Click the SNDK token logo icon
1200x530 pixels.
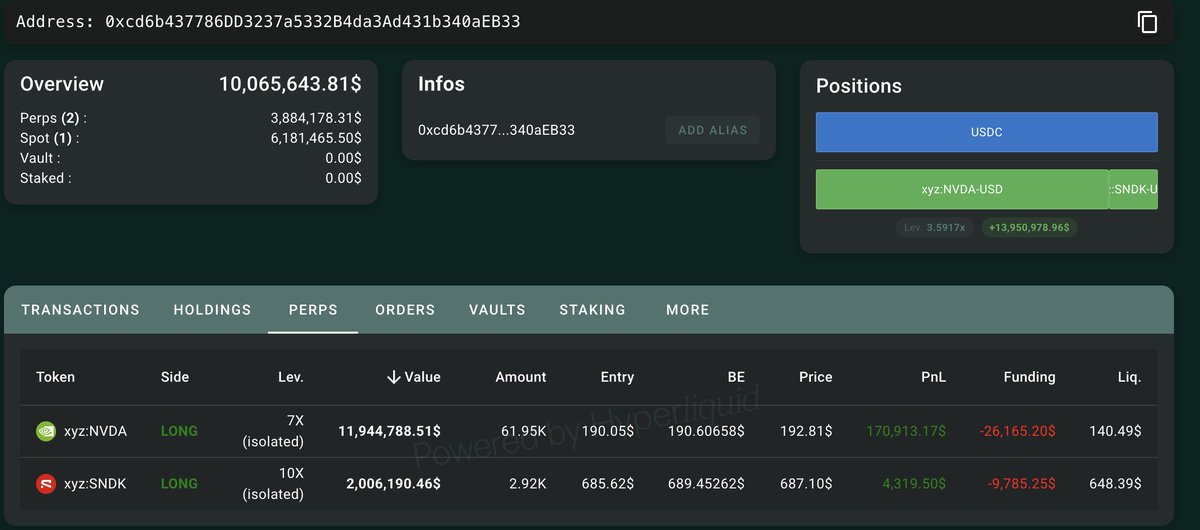[46, 484]
